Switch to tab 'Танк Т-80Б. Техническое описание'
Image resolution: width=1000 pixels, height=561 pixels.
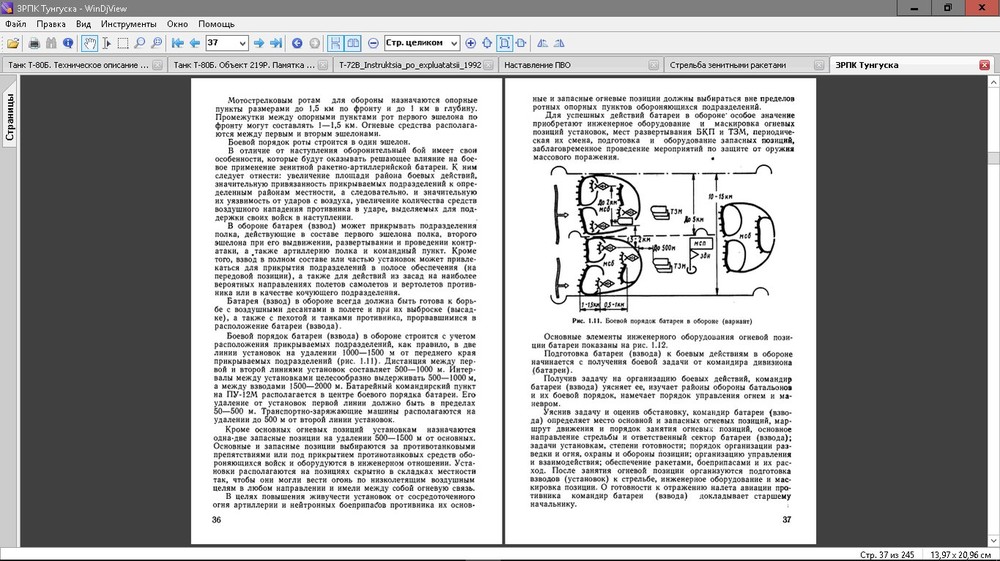click(78, 65)
